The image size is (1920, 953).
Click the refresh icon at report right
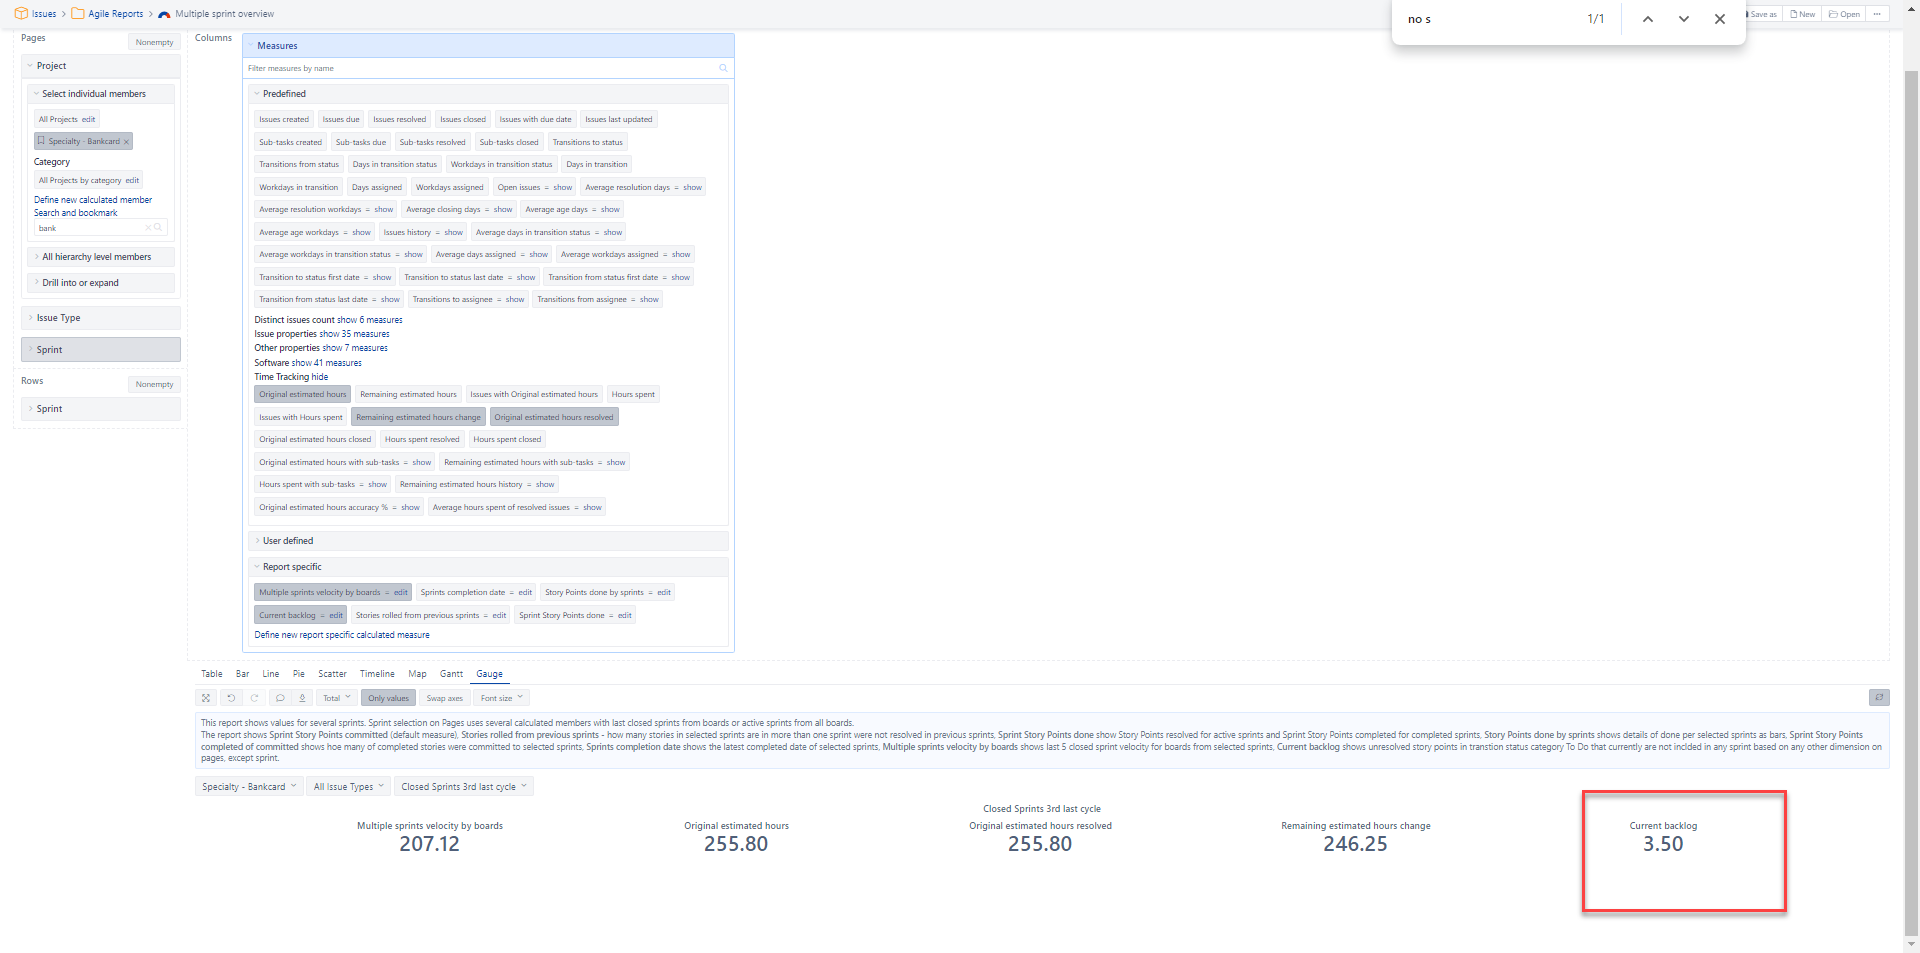coord(1879,697)
